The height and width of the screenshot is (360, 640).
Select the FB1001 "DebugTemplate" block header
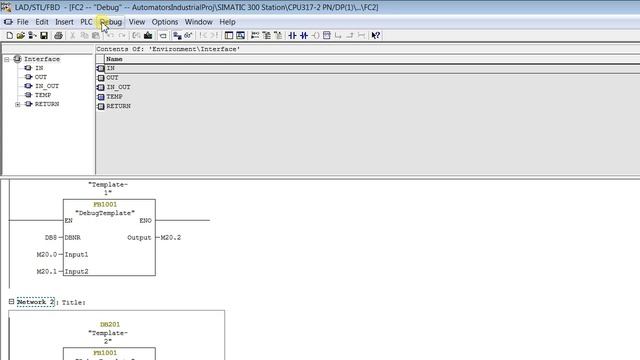pos(105,209)
